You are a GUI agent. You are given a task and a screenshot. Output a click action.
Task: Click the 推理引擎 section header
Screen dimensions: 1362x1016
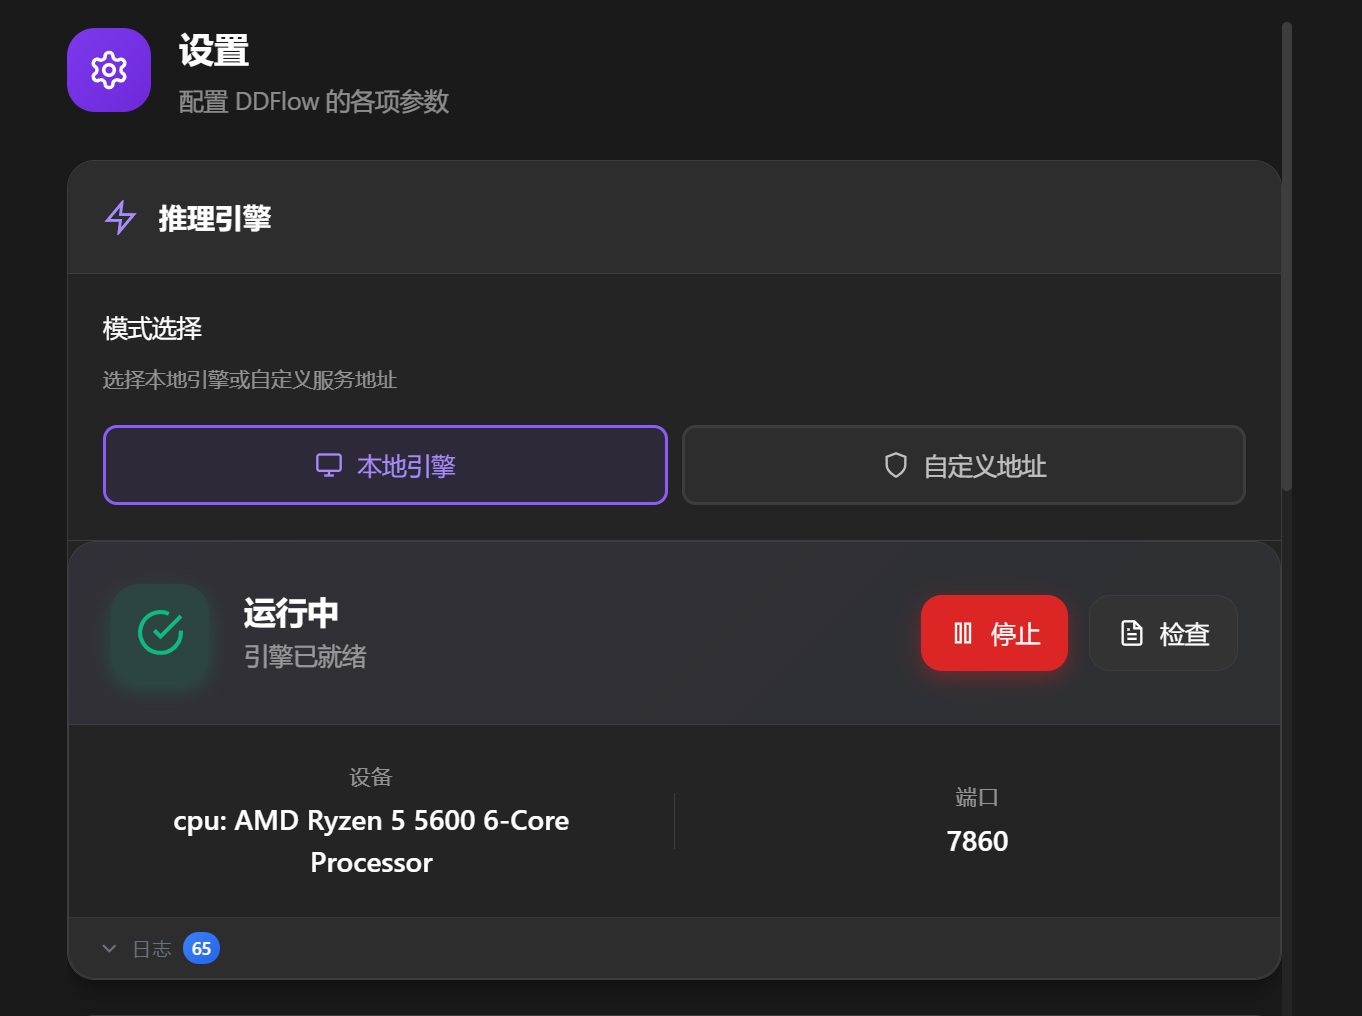pos(214,218)
